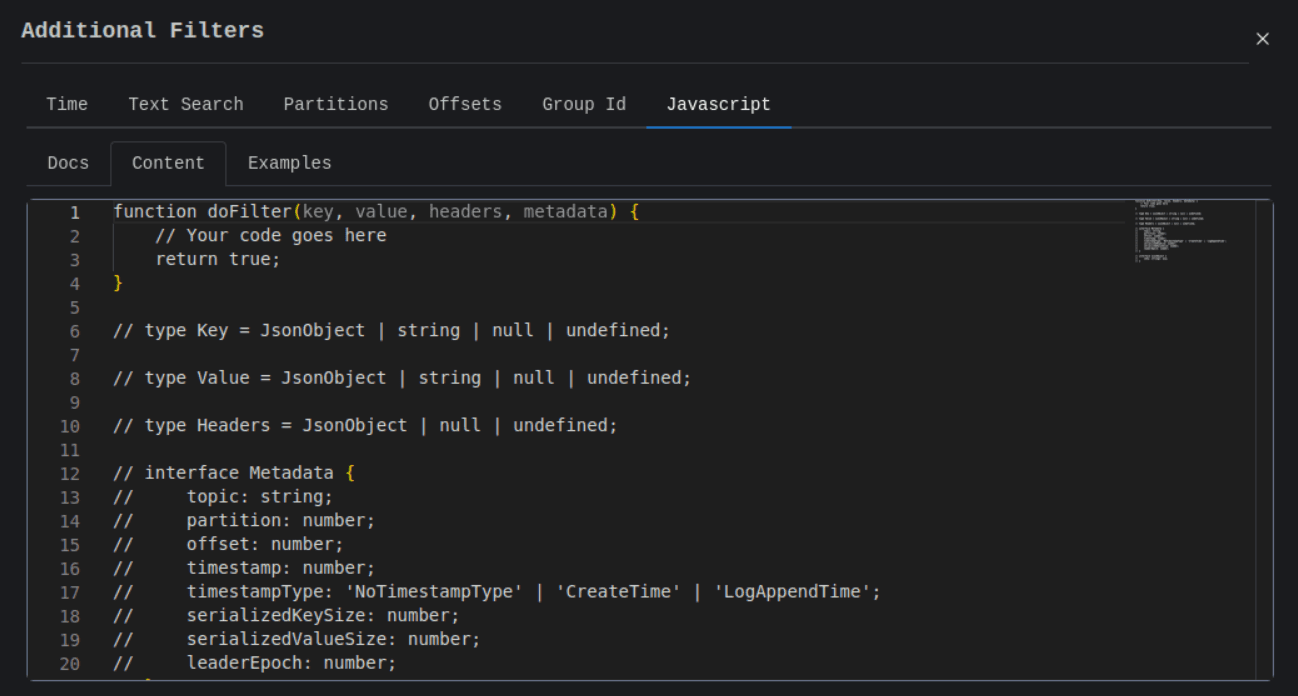Viewport: 1298px width, 696px height.
Task: Click line number 17 in gutter
Action: 69,592
